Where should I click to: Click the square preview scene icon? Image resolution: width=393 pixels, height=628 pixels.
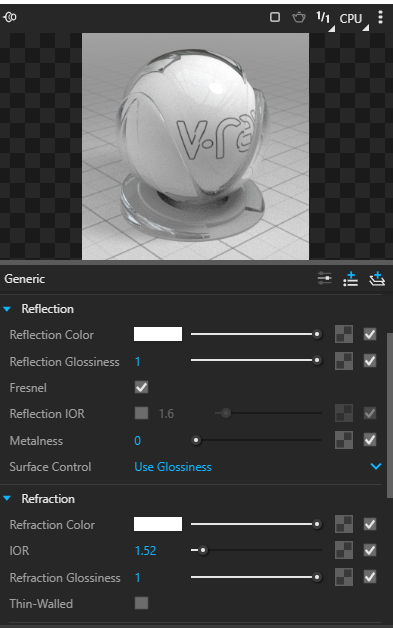275,17
